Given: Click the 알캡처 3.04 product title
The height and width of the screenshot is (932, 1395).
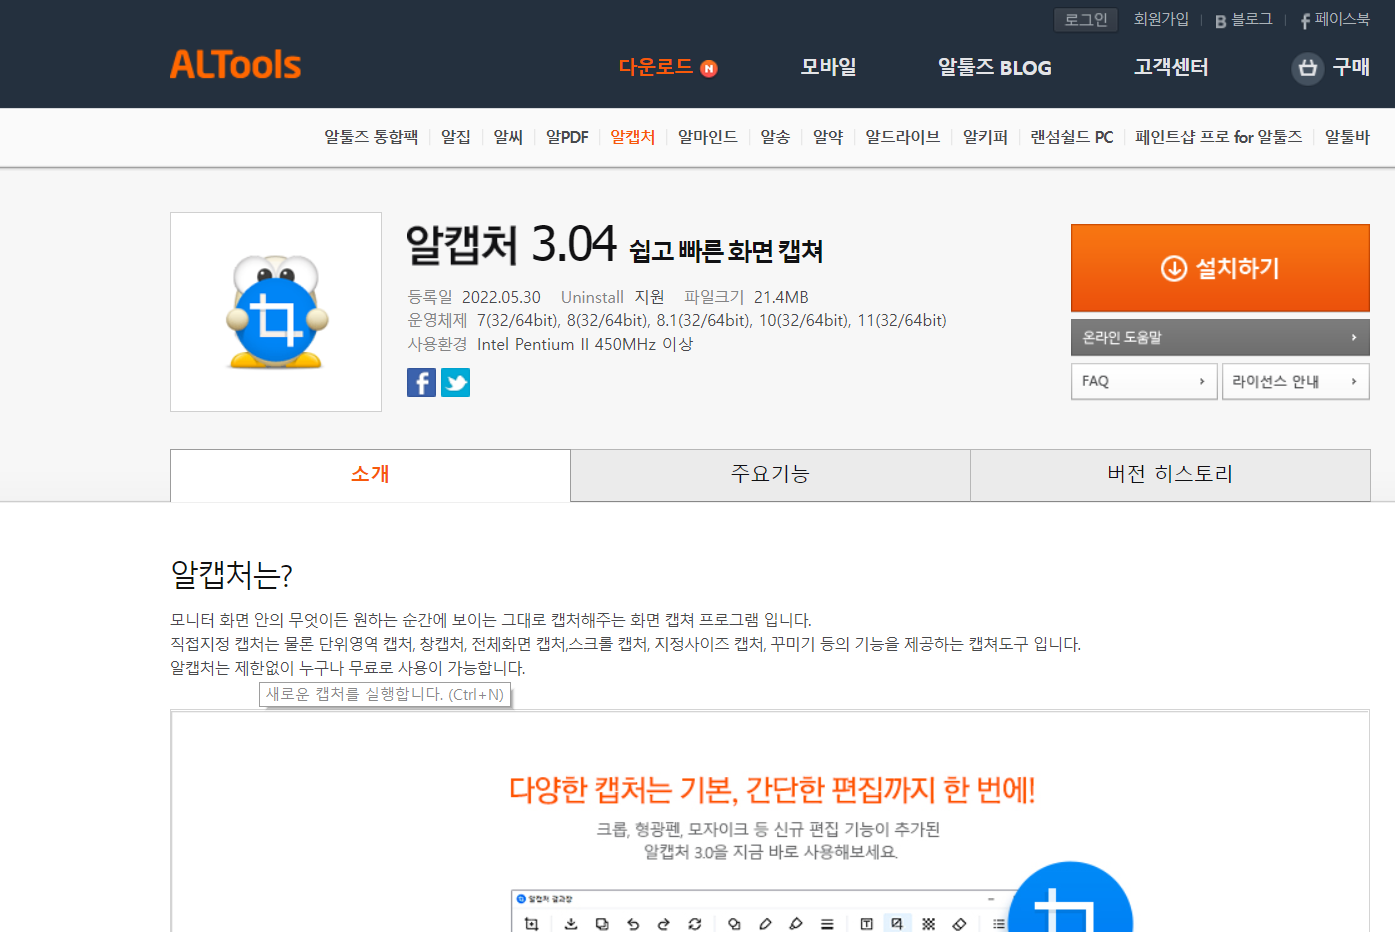Looking at the screenshot, I should (511, 244).
